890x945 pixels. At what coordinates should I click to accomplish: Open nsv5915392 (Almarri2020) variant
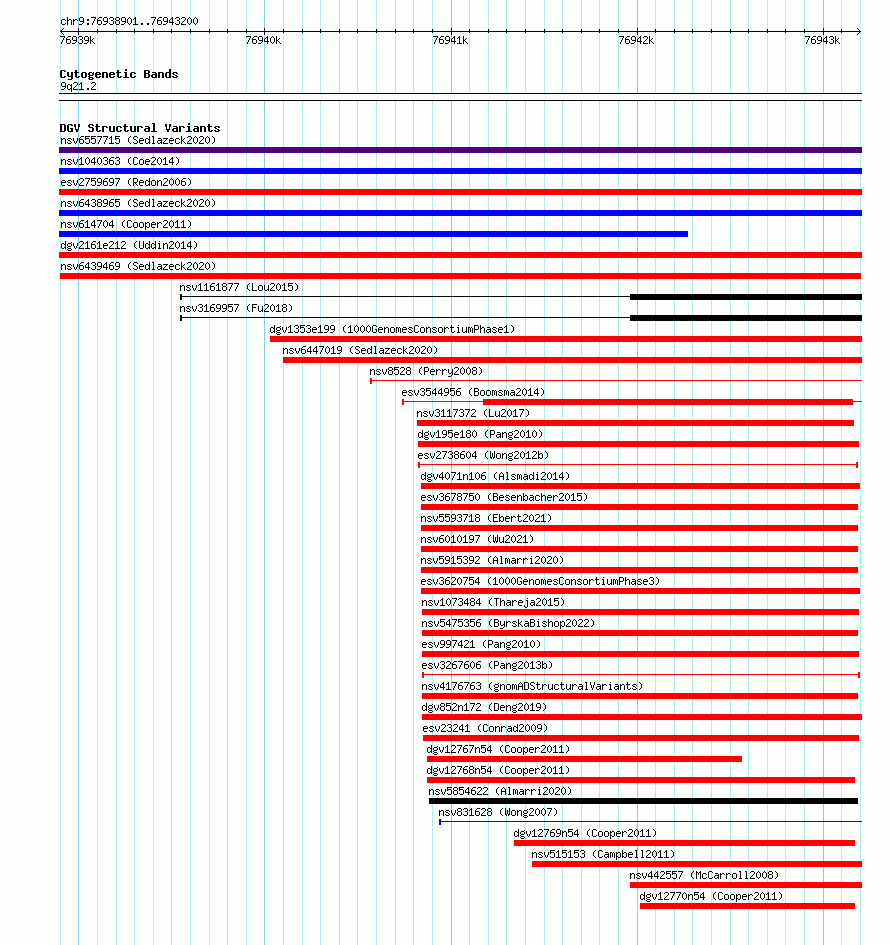tap(492, 561)
